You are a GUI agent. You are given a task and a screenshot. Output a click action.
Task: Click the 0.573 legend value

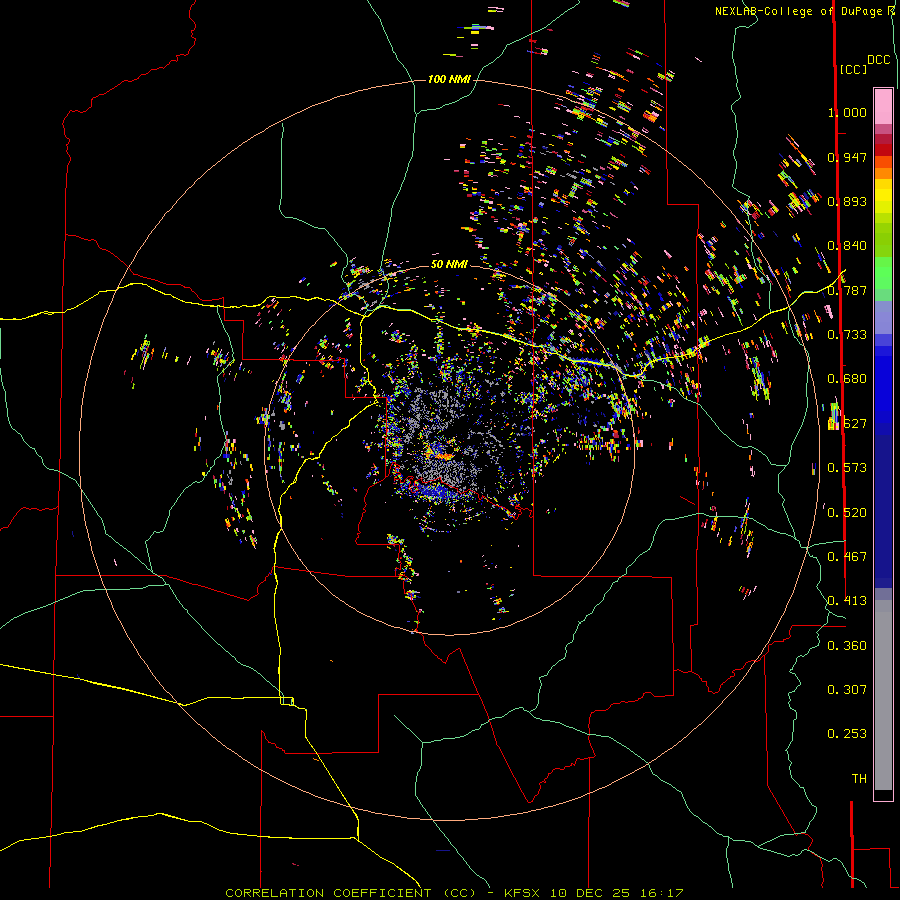point(847,468)
